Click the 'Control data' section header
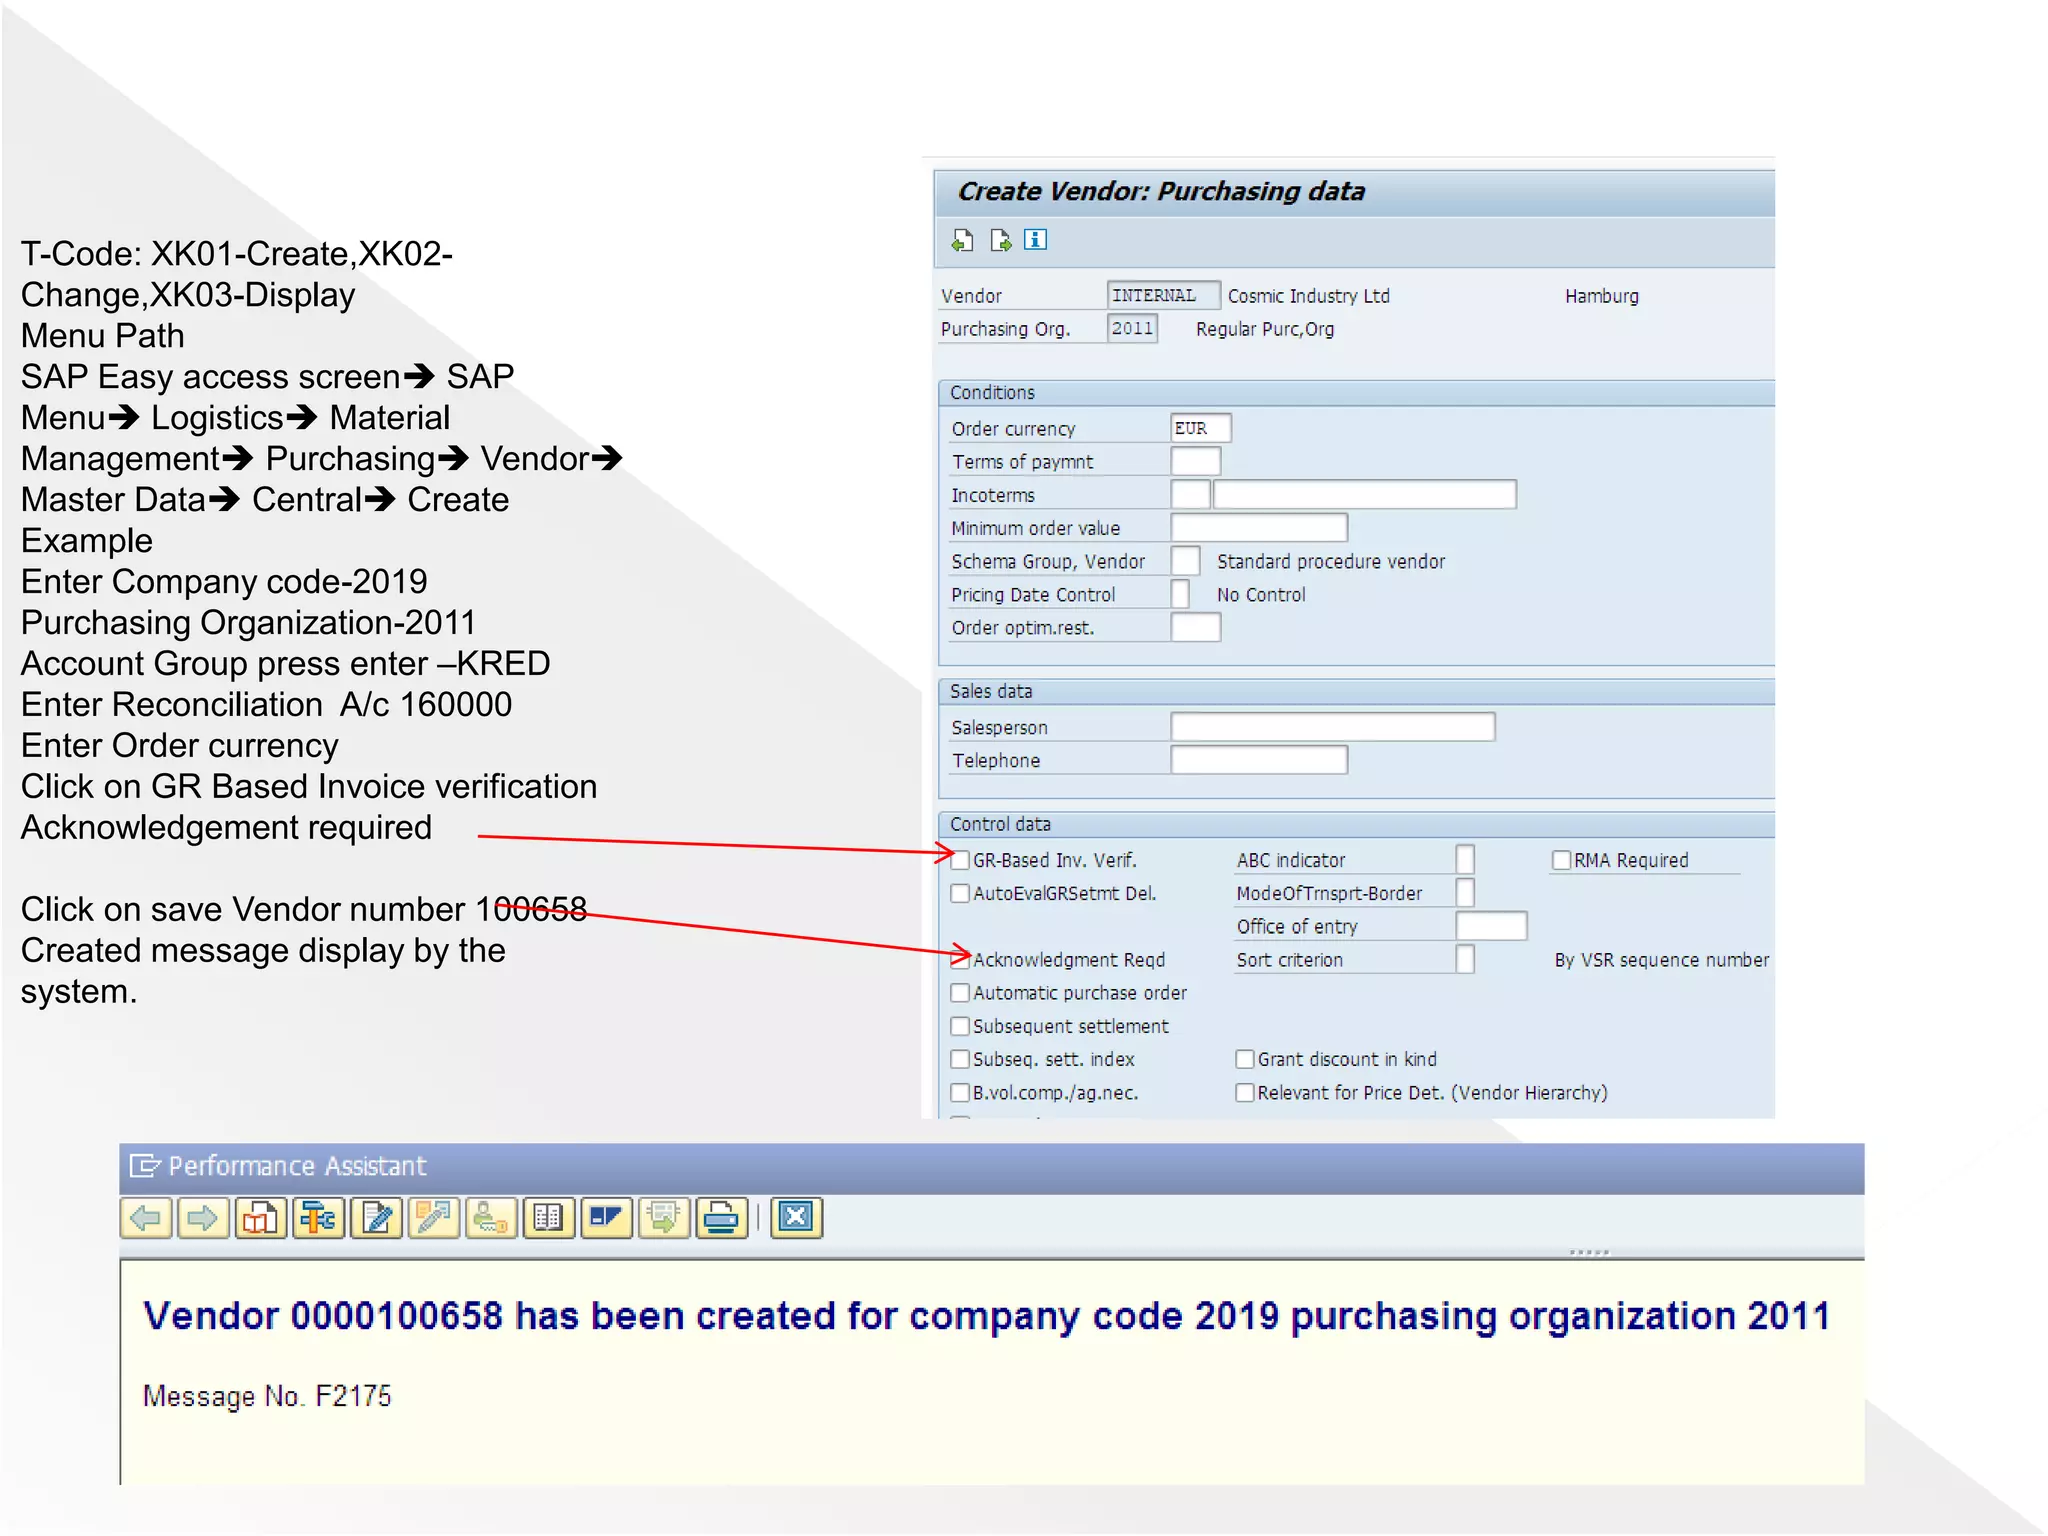The height and width of the screenshot is (1536, 2048). 1356,824
